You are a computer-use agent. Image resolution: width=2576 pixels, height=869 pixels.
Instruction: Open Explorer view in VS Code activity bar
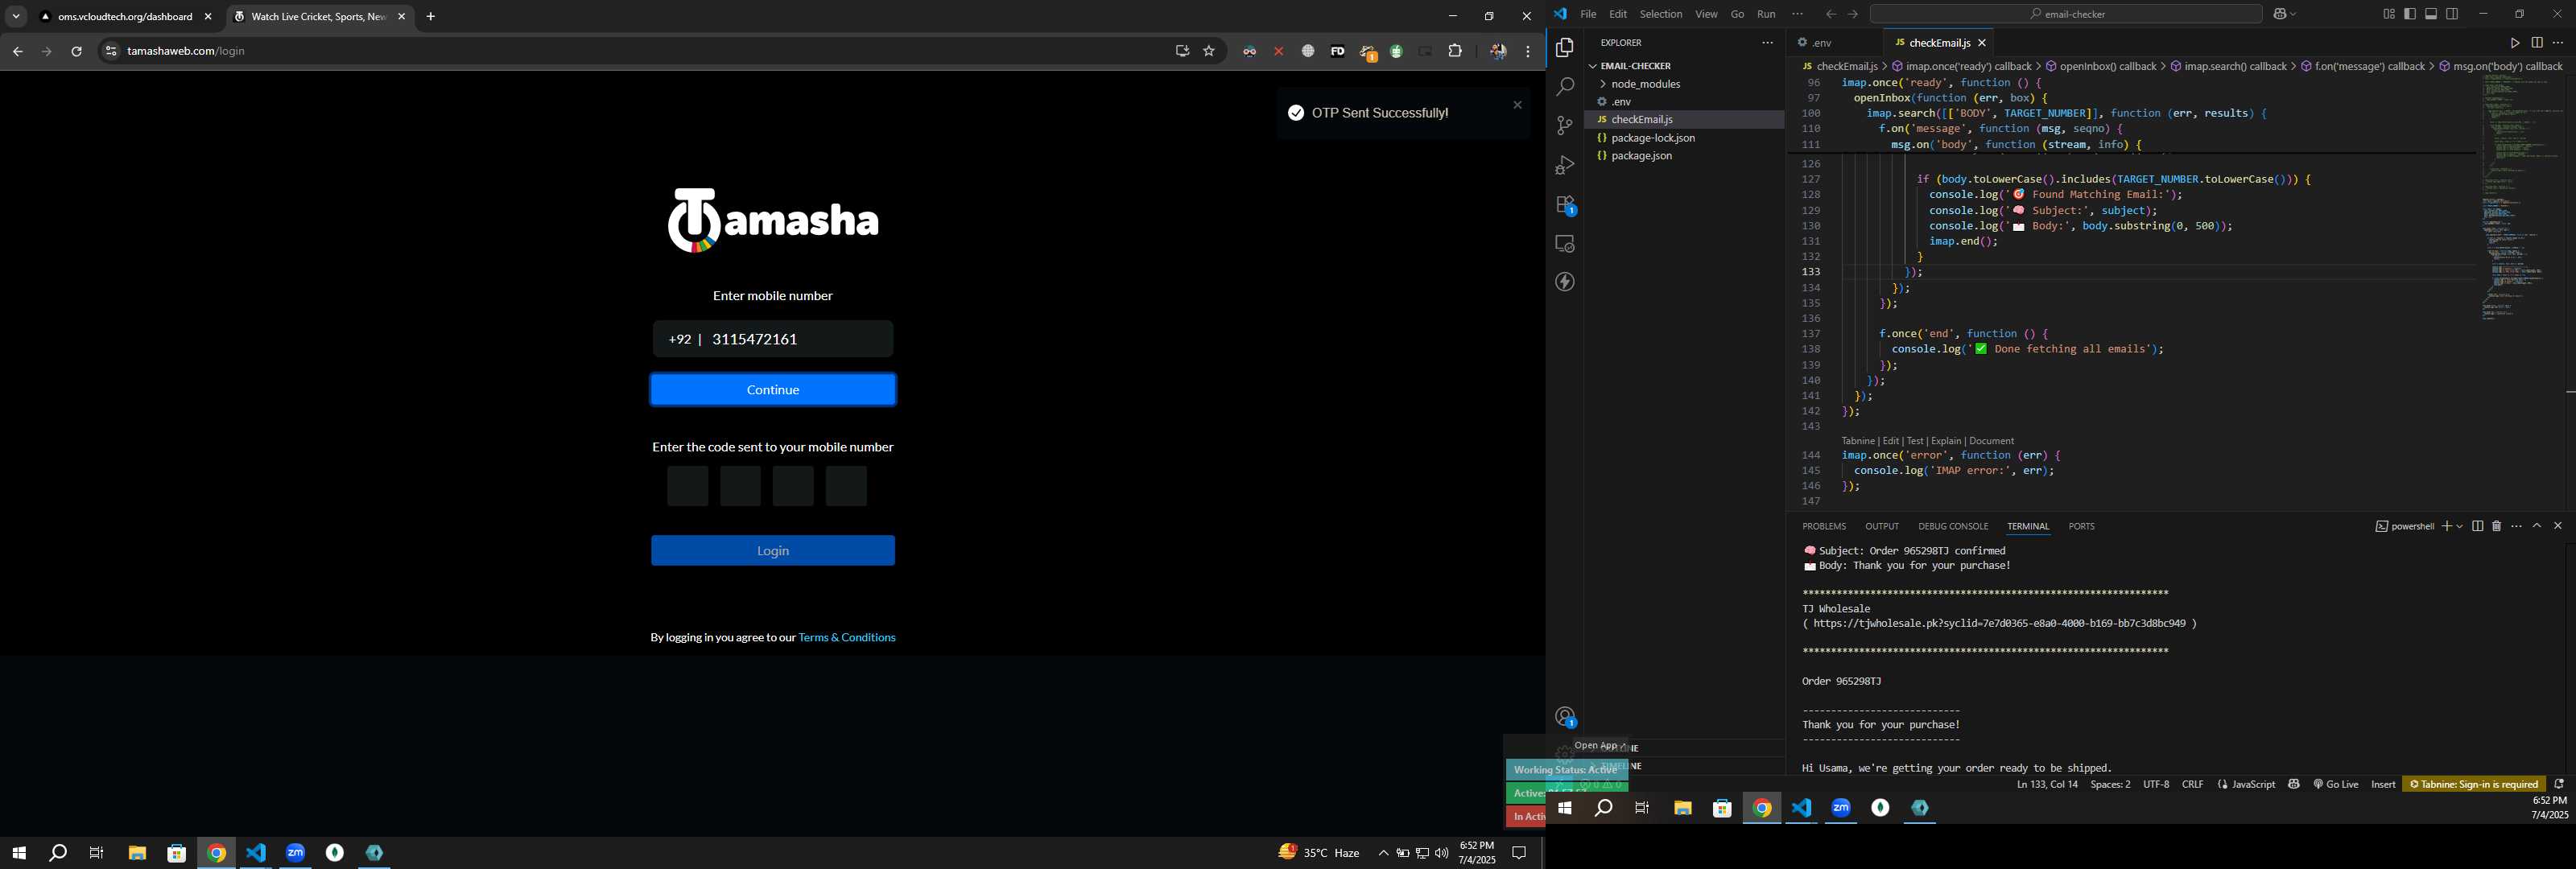pyautogui.click(x=1565, y=48)
